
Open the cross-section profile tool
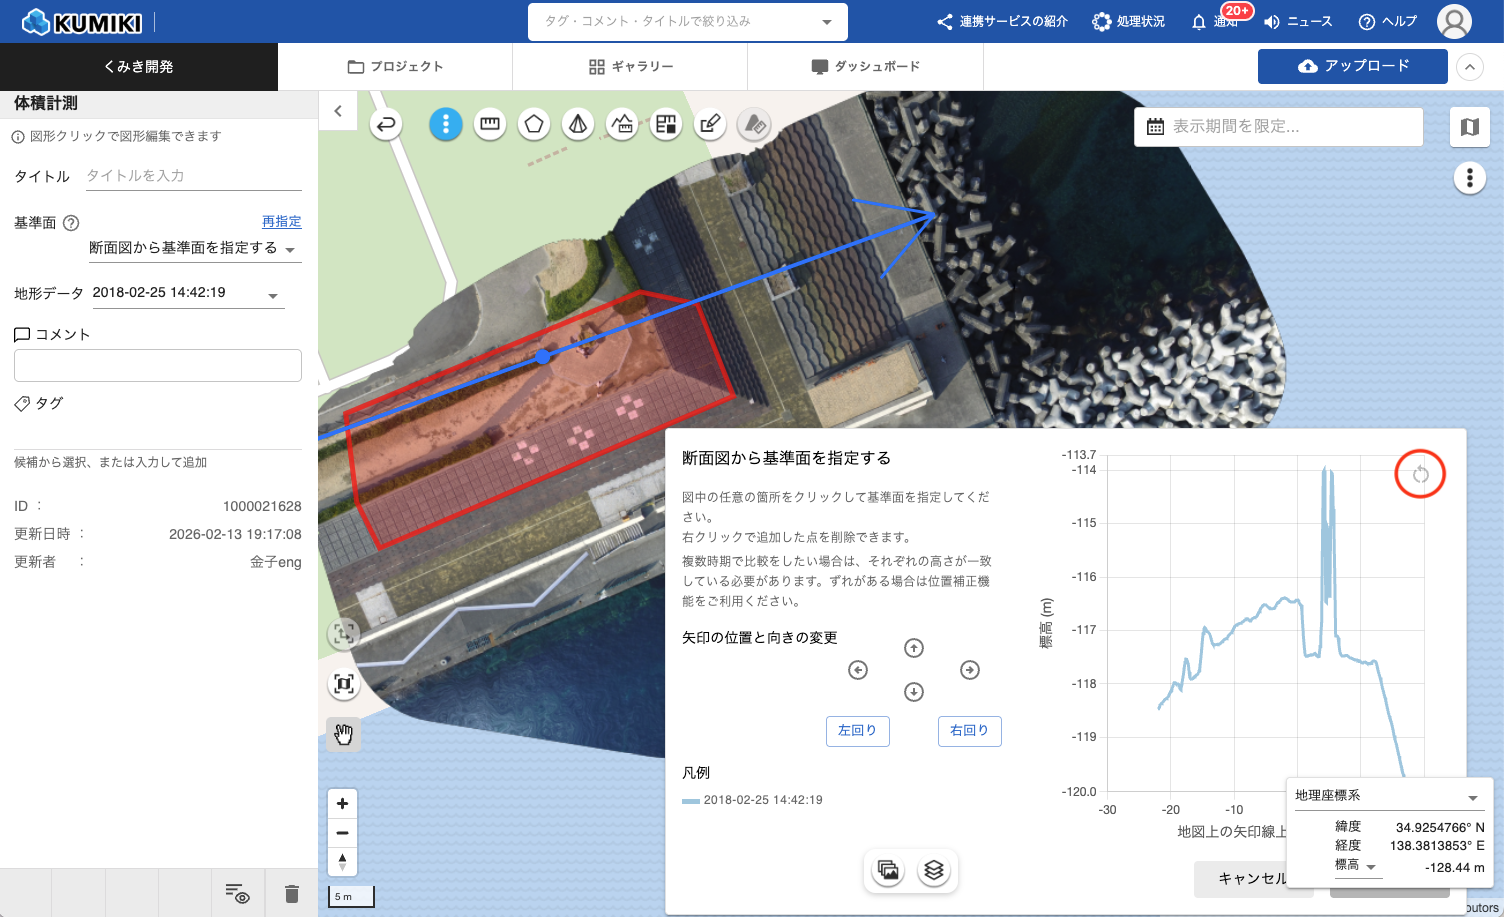click(622, 124)
